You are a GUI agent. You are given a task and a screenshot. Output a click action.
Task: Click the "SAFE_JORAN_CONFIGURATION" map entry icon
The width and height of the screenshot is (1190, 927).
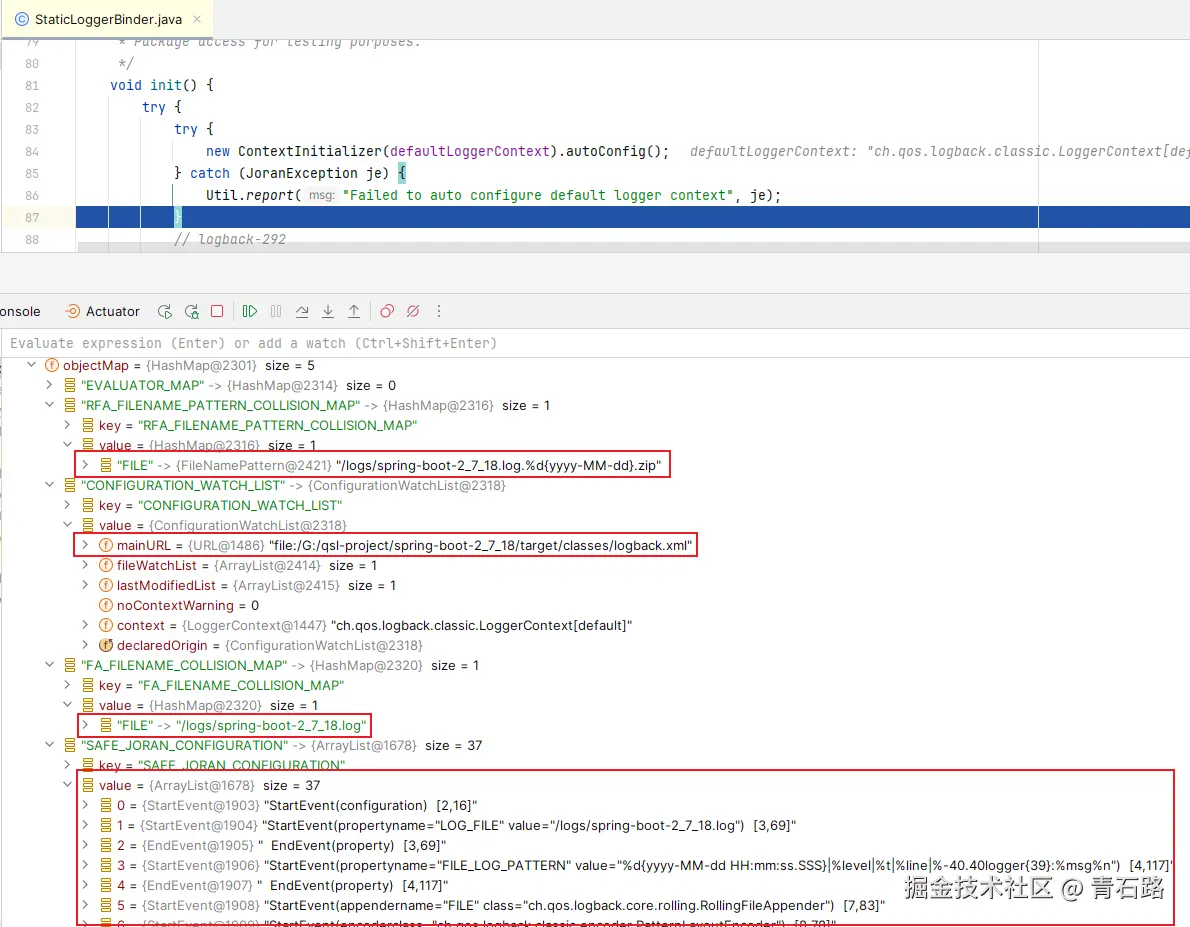(70, 746)
